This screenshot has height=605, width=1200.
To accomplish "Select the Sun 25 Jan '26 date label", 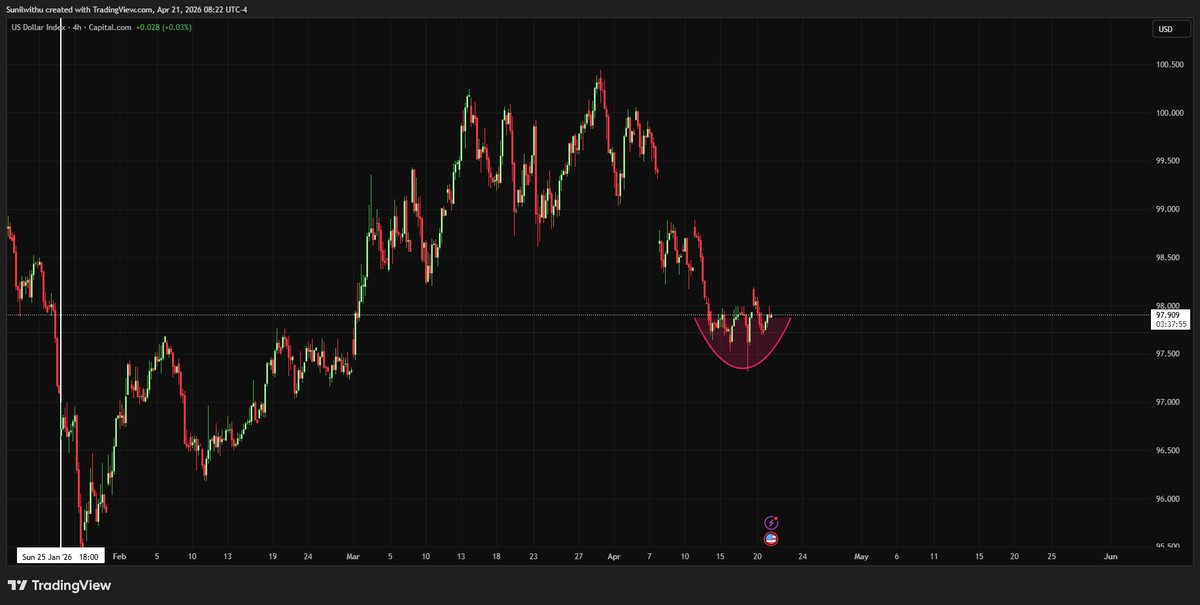I will coord(61,555).
